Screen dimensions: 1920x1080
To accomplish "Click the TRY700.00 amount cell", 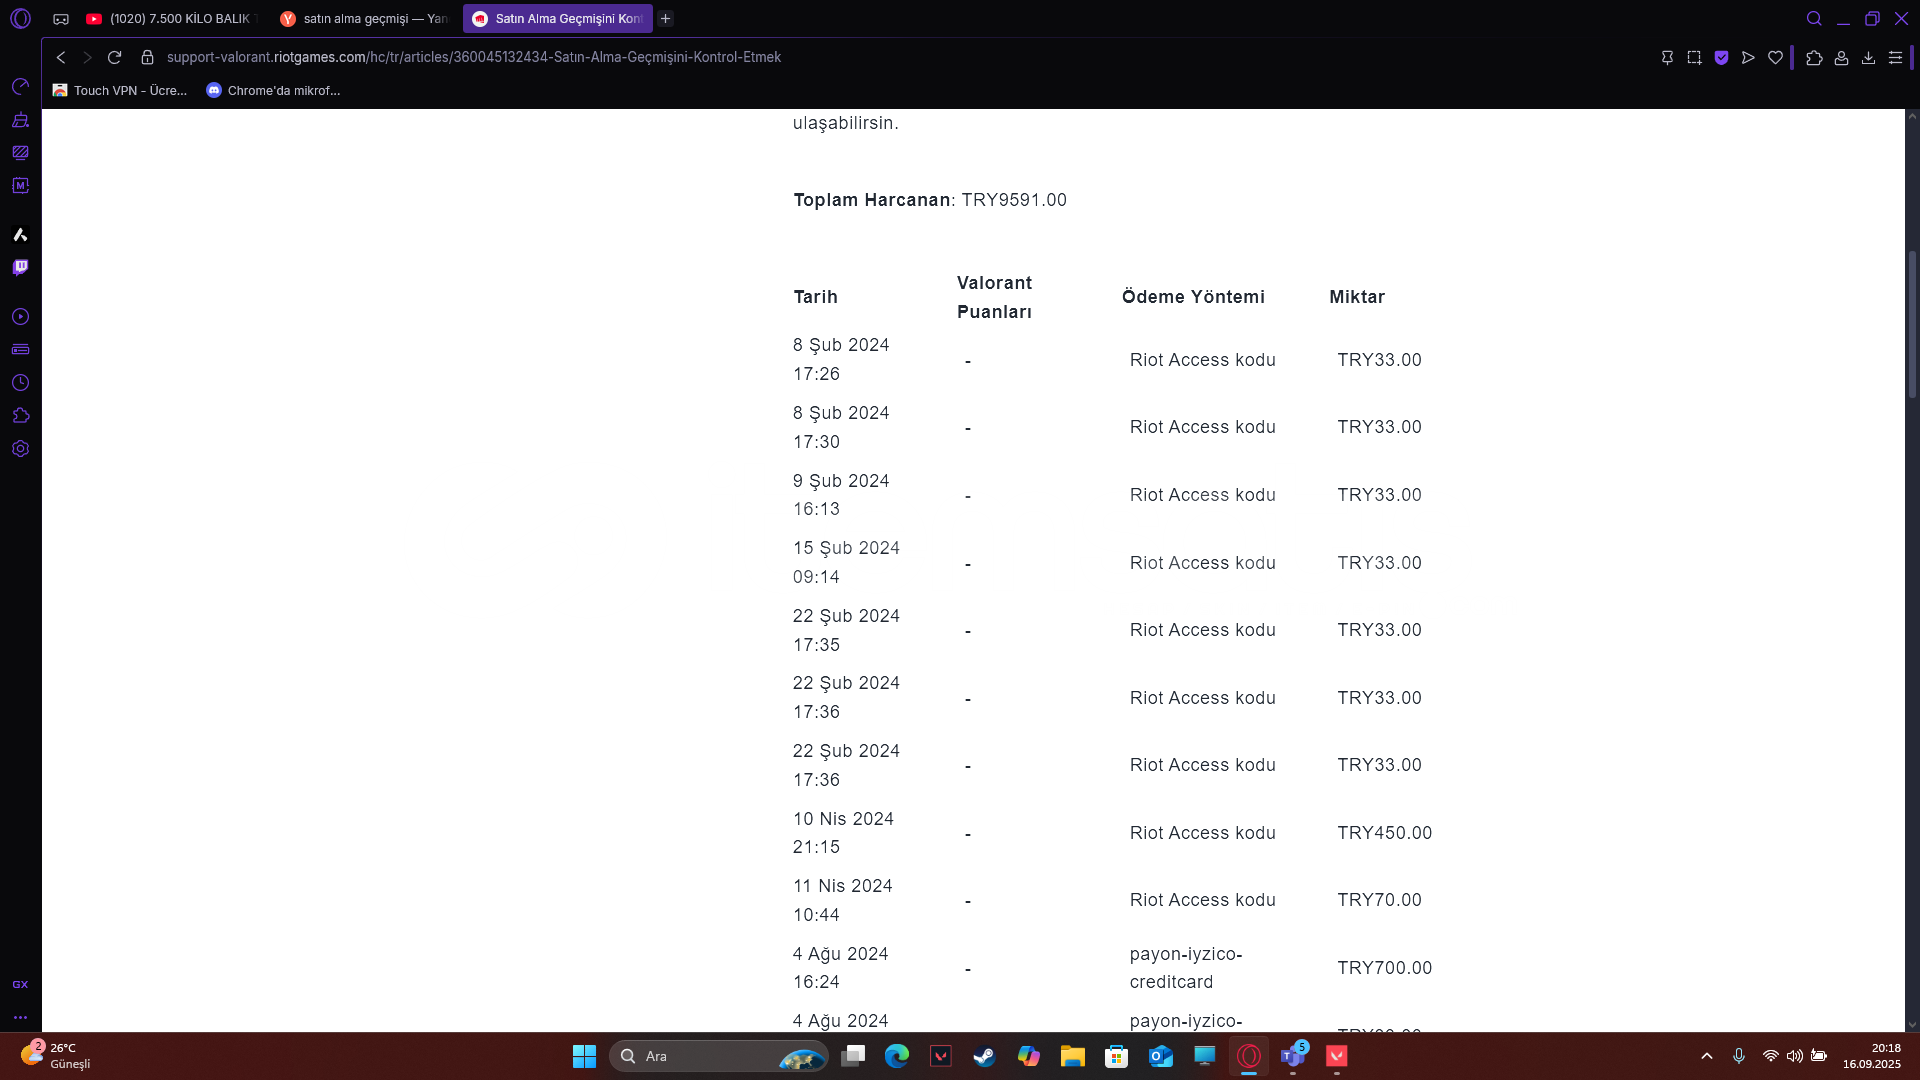I will 1385,968.
